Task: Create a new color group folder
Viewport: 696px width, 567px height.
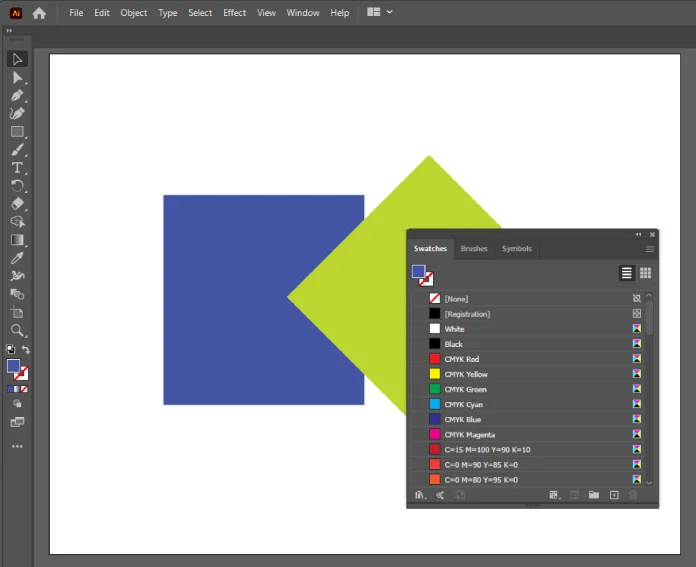Action: (593, 495)
